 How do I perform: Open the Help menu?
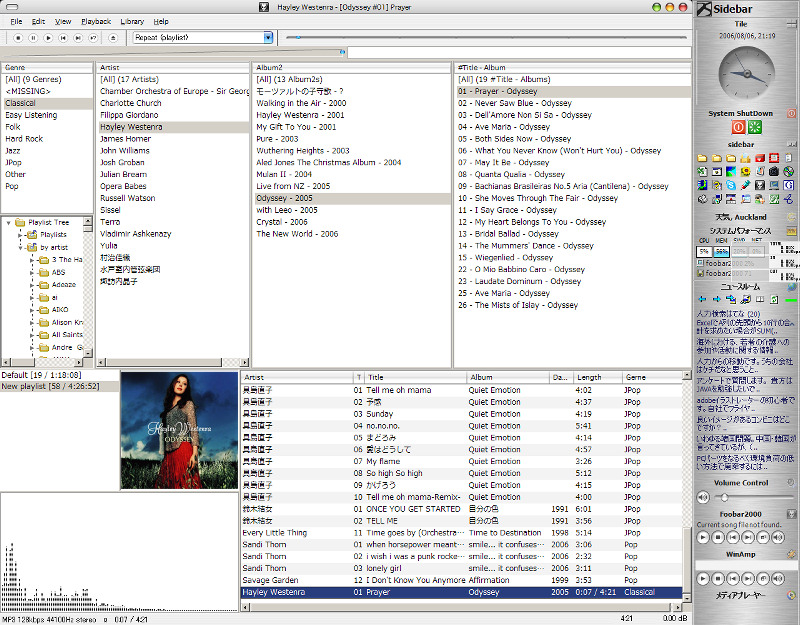[x=161, y=21]
